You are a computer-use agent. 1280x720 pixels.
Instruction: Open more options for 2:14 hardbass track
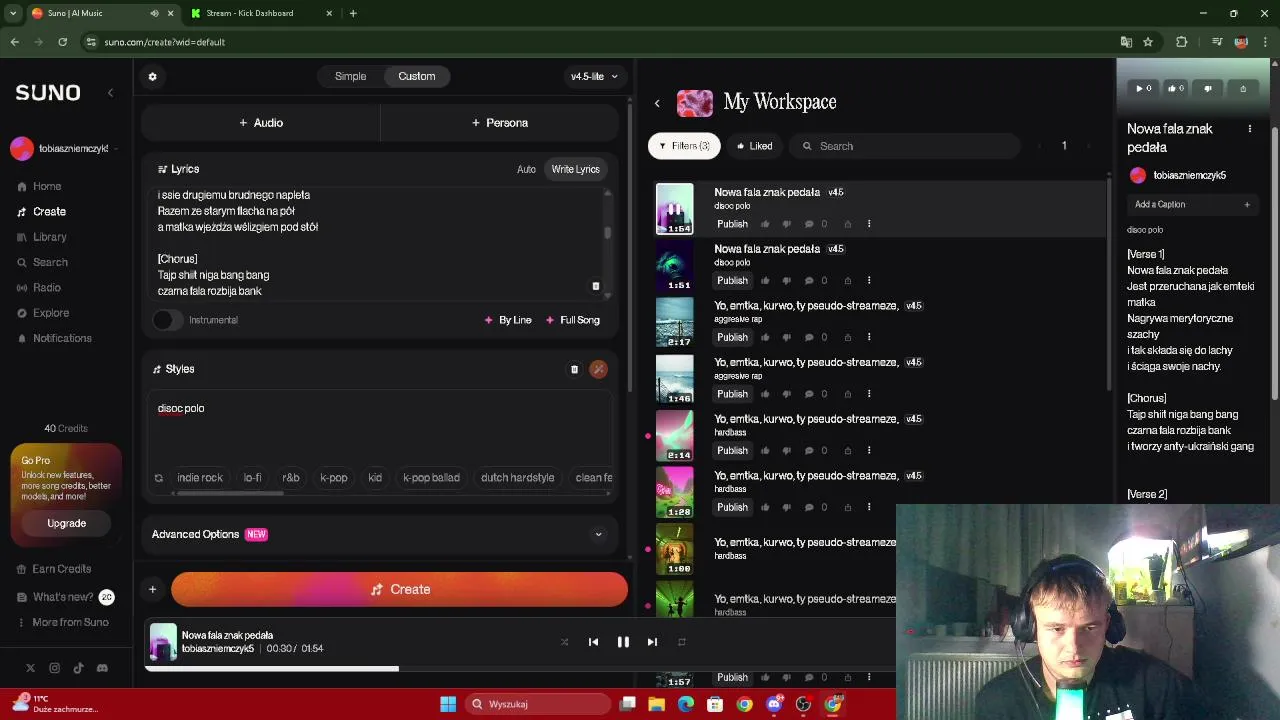[869, 451]
